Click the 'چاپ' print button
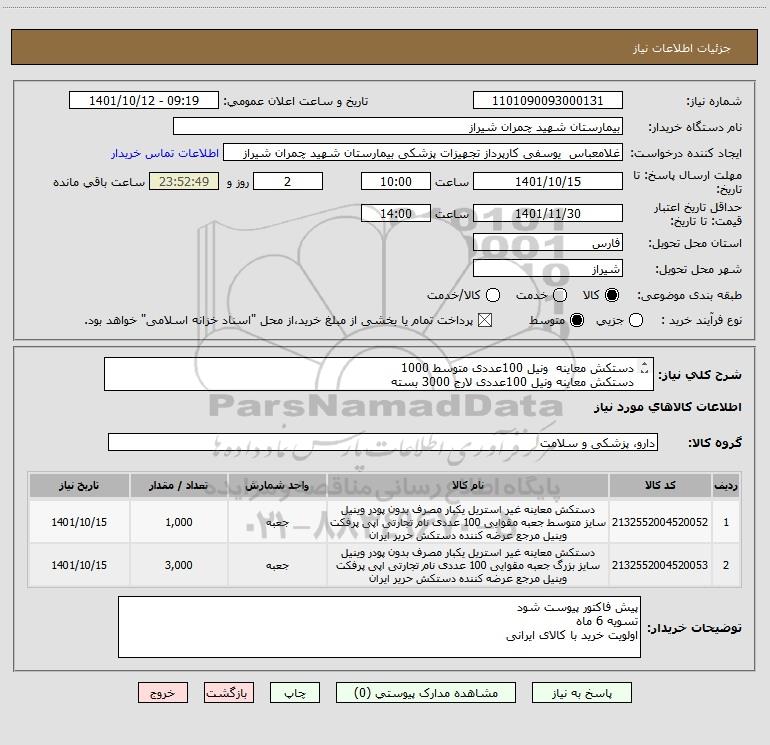 pos(295,693)
